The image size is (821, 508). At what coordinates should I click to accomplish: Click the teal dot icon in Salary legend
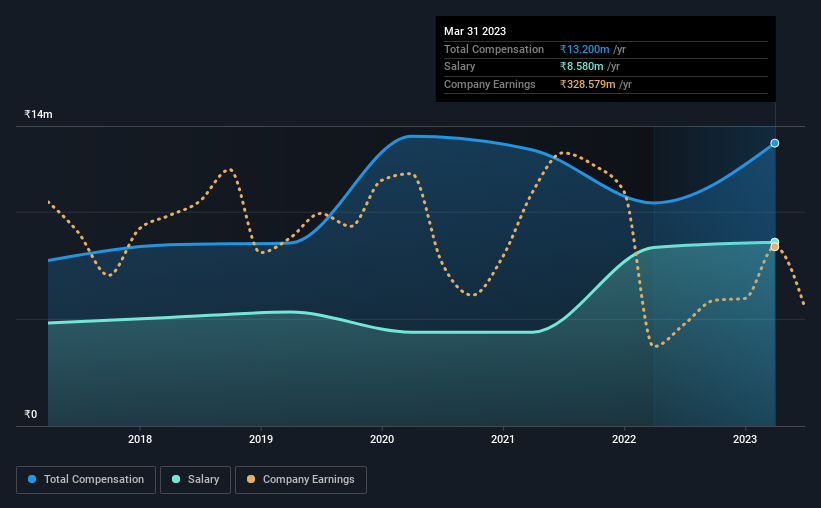point(176,479)
